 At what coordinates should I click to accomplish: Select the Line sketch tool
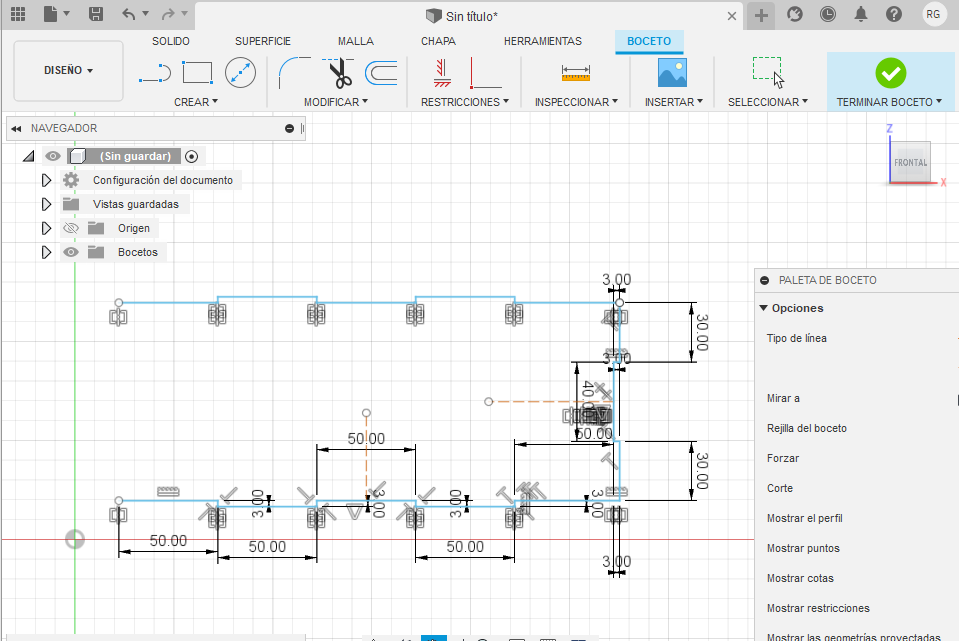[x=155, y=73]
